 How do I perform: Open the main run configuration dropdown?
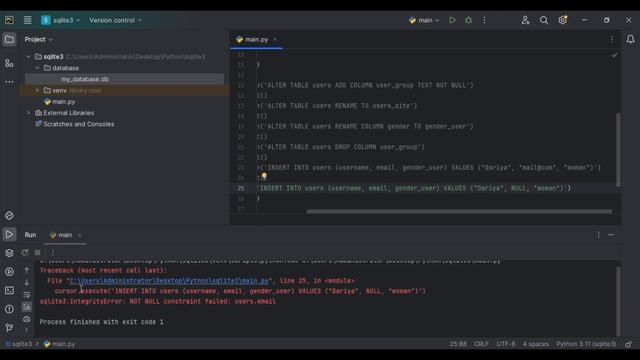(x=424, y=20)
